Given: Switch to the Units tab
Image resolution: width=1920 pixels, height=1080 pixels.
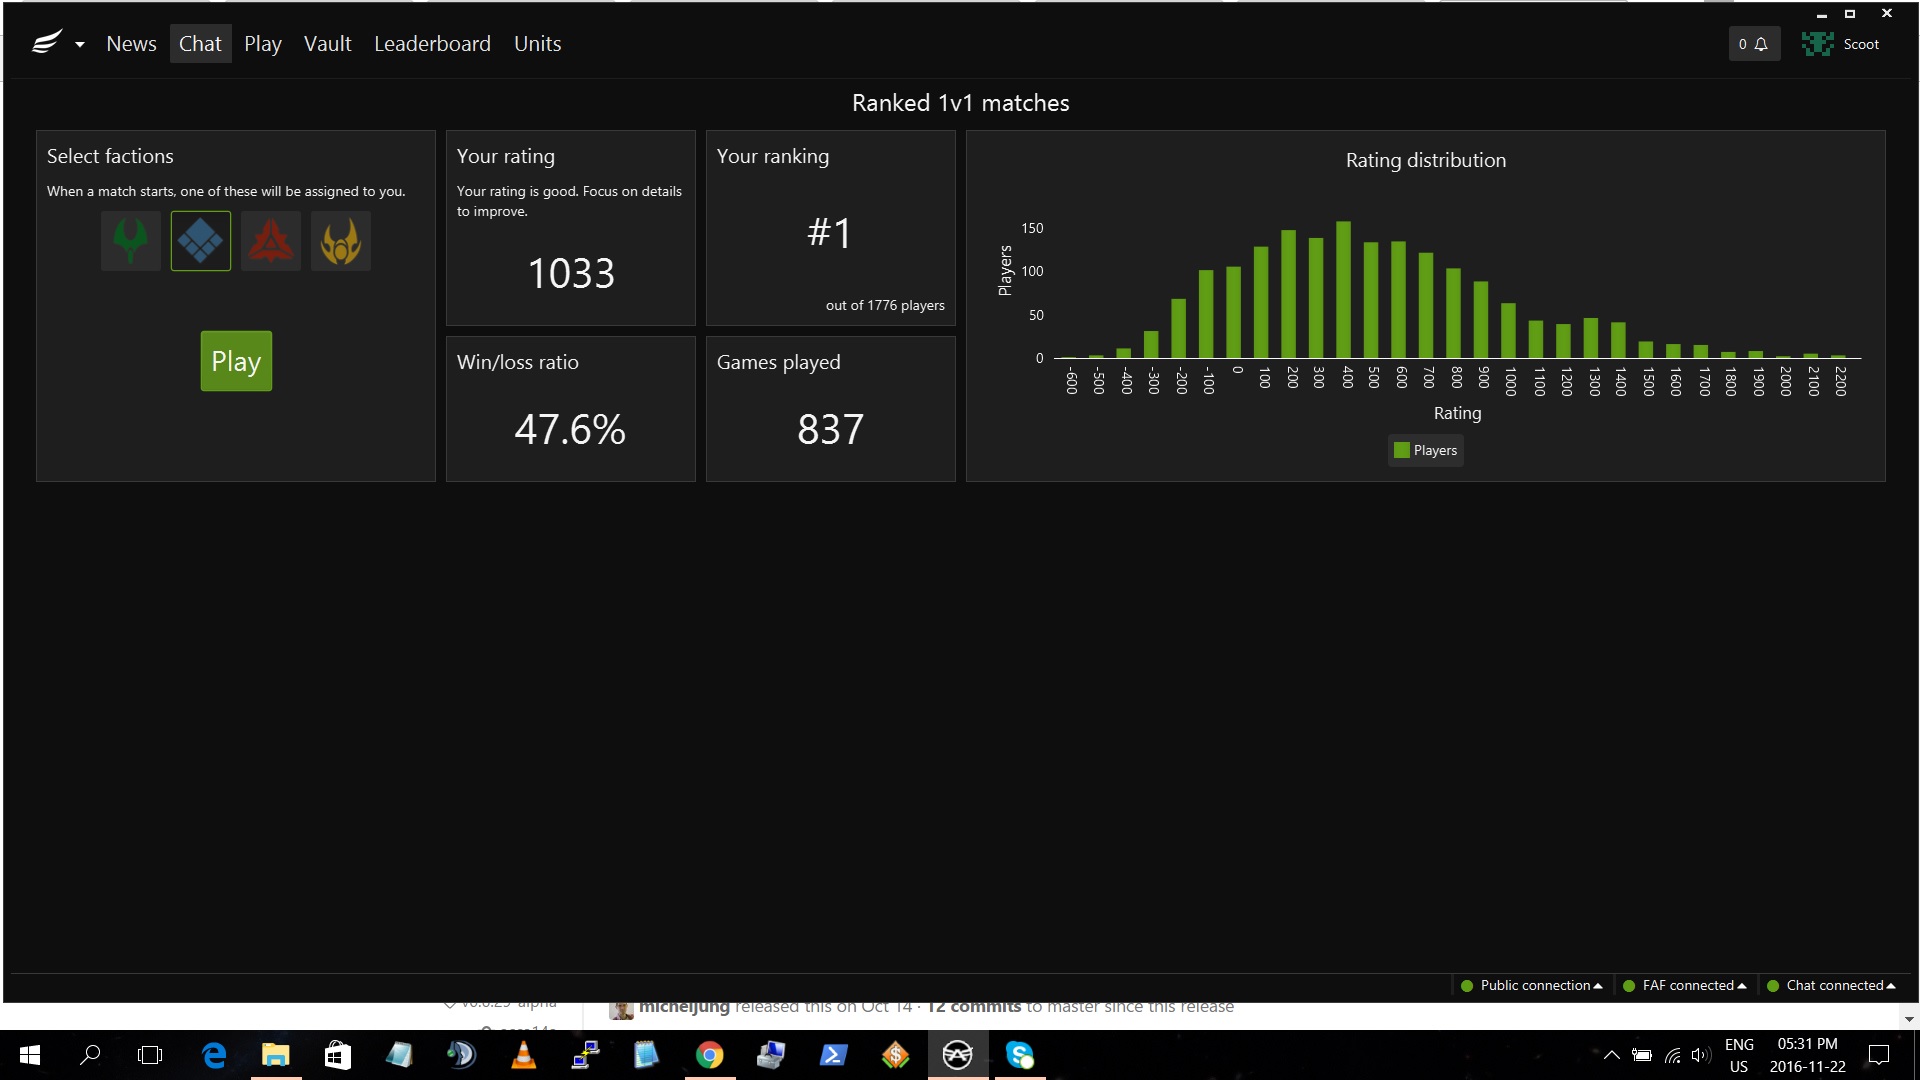Looking at the screenshot, I should tap(537, 44).
